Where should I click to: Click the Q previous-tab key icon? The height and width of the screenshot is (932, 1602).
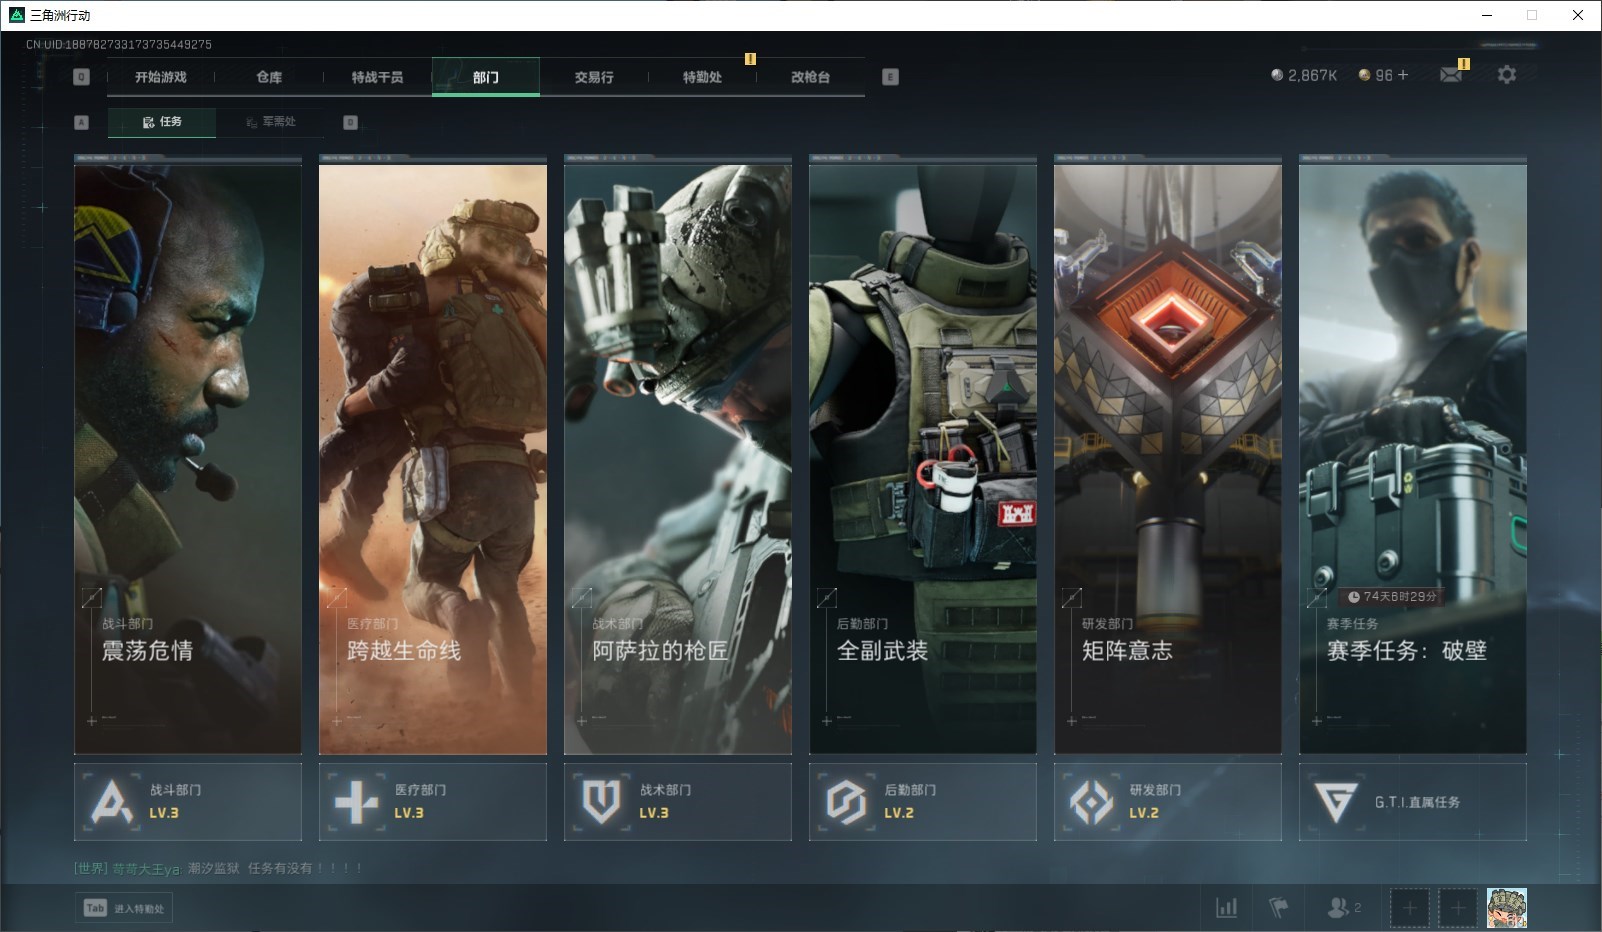coord(82,77)
